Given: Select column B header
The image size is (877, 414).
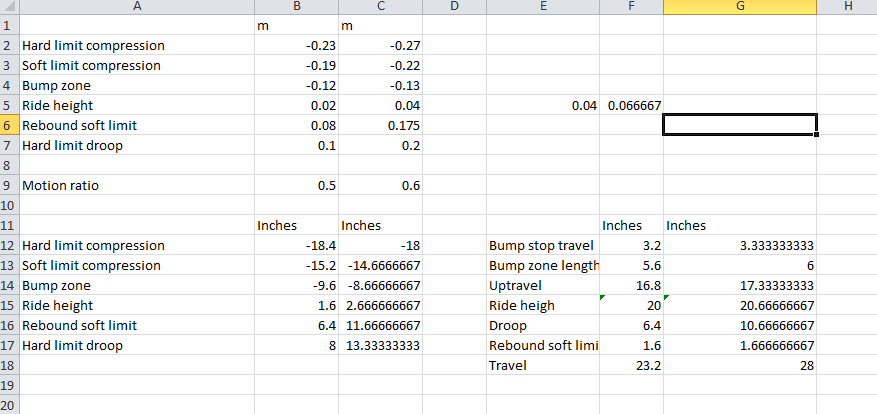Looking at the screenshot, I should (296, 7).
